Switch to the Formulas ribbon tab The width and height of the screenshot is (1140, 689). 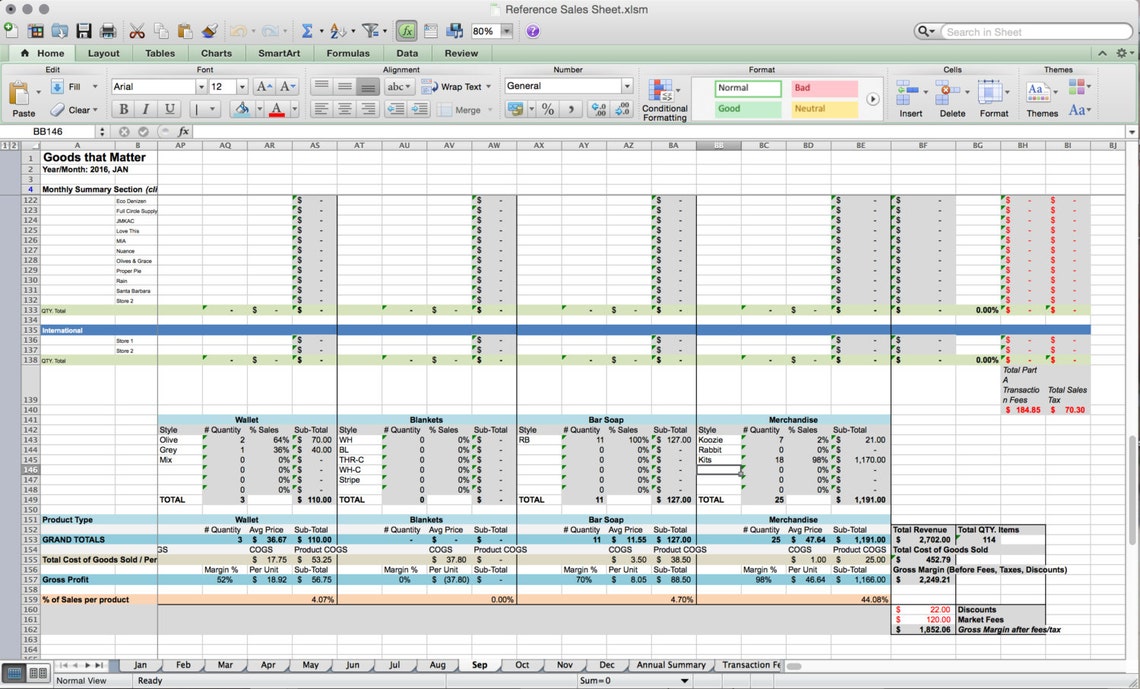click(348, 52)
